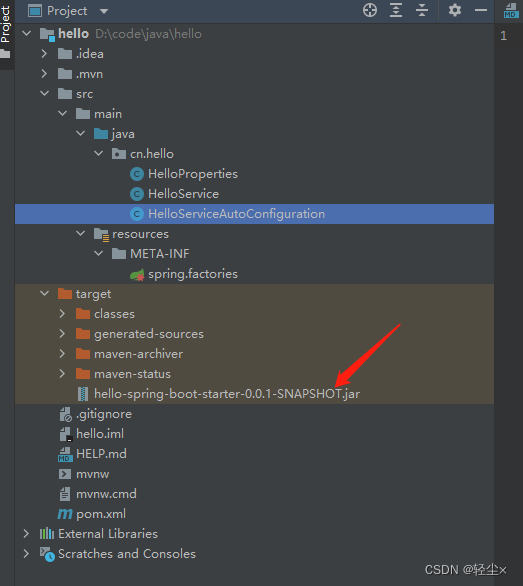Collapse the resources folder
This screenshot has height=586, width=523.
pyautogui.click(x=80, y=234)
